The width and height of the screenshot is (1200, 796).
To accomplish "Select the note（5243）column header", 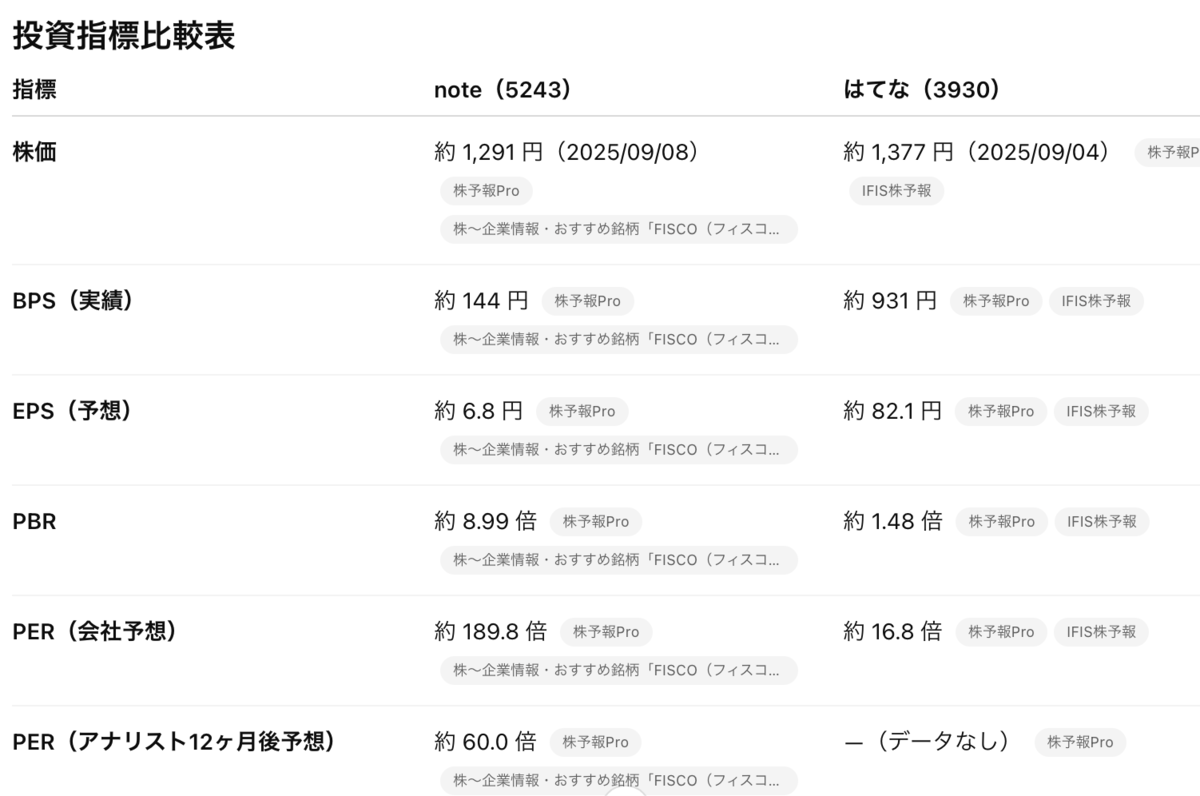I will tap(503, 89).
